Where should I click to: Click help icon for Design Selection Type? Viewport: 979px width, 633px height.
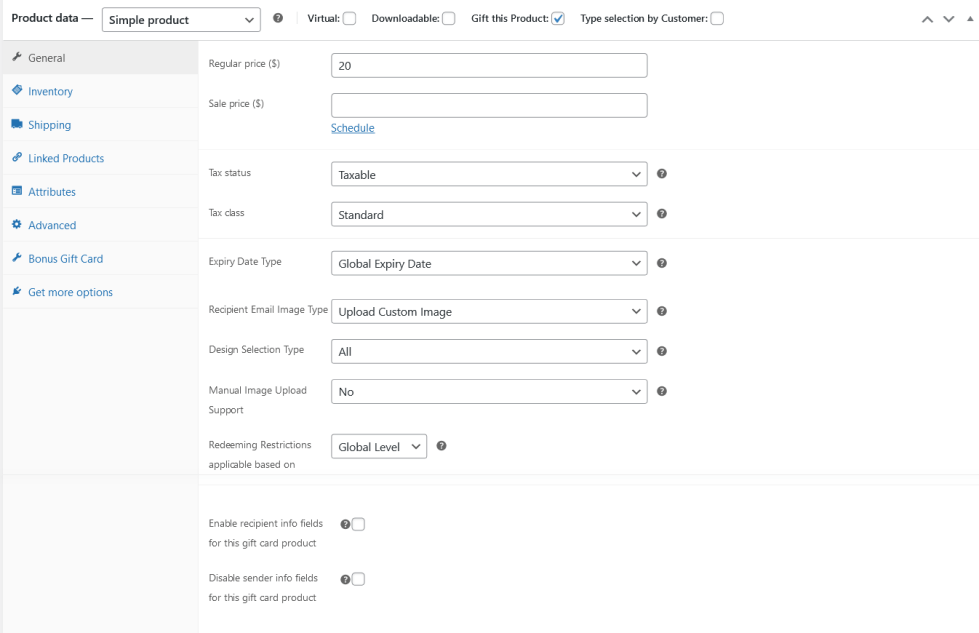[x=662, y=352]
